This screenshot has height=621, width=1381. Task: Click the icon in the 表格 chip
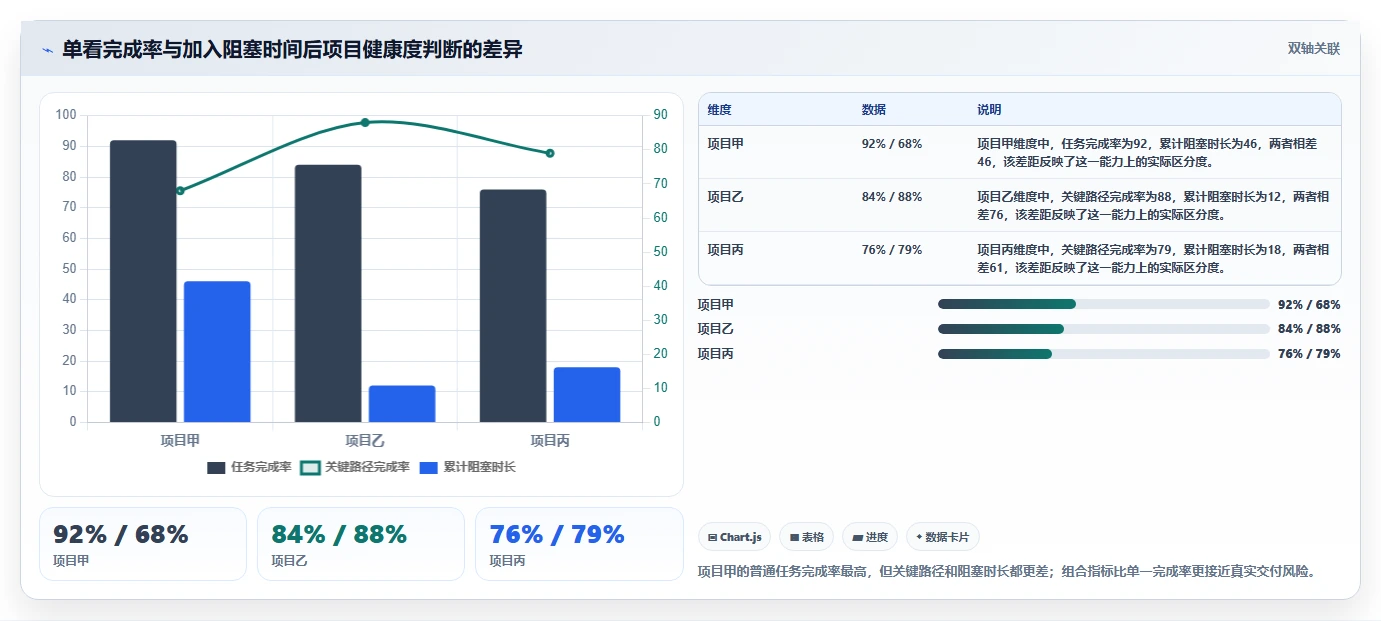pyautogui.click(x=794, y=537)
